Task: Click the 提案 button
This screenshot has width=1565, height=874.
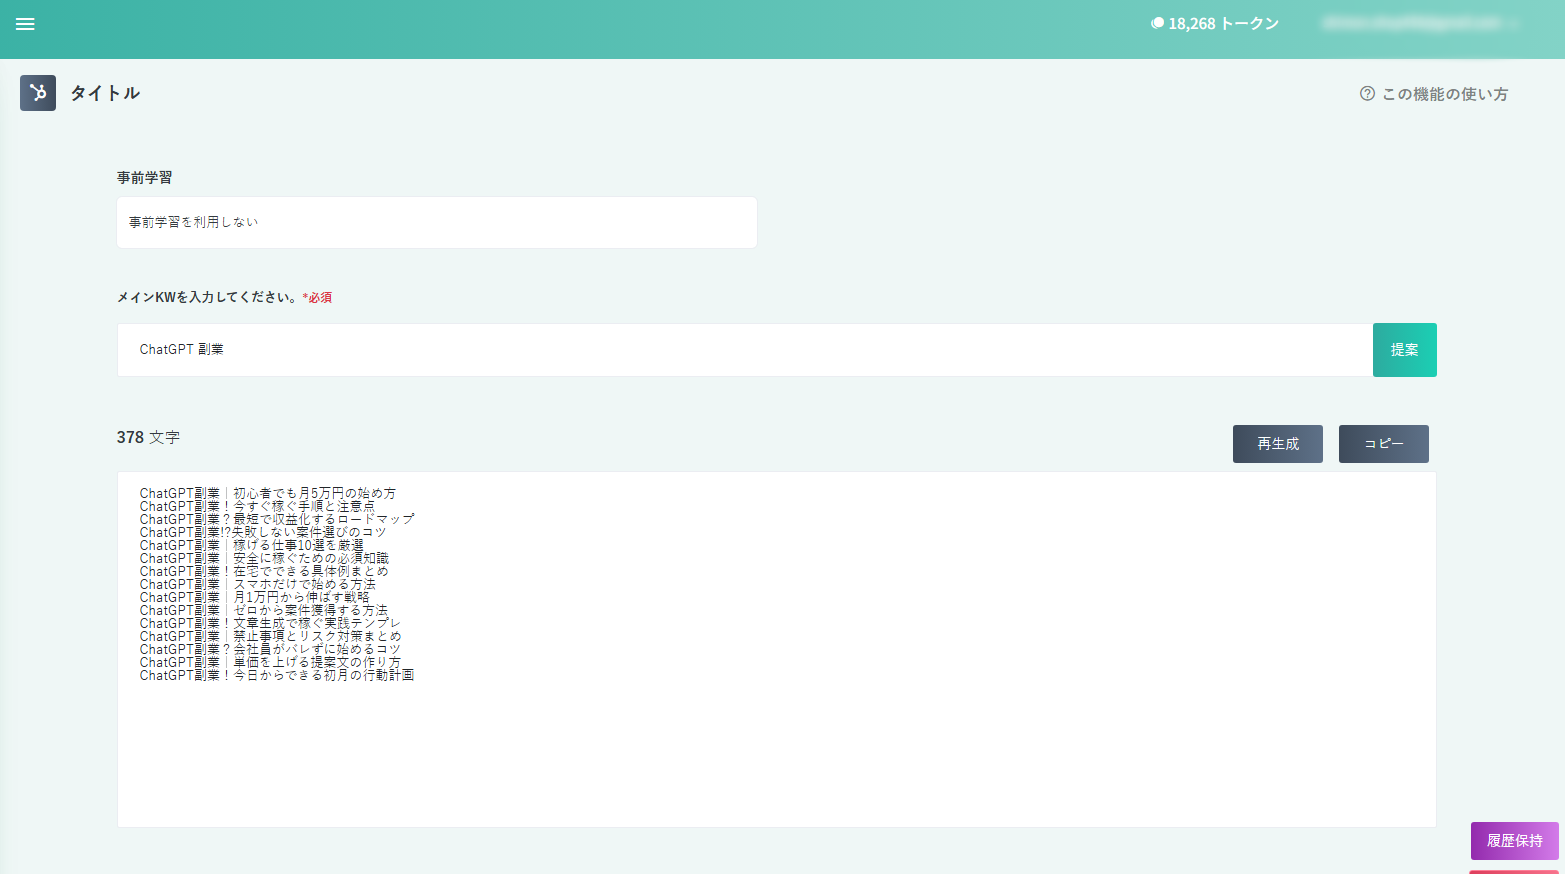Action: 1405,350
